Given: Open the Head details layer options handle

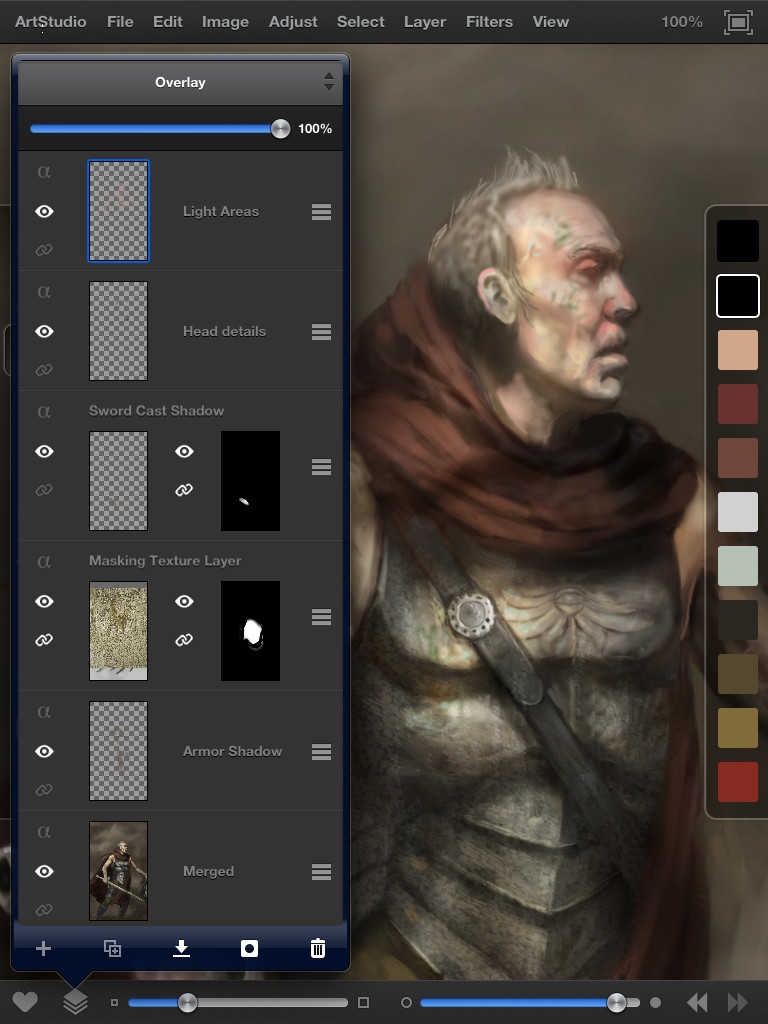Looking at the screenshot, I should point(321,331).
